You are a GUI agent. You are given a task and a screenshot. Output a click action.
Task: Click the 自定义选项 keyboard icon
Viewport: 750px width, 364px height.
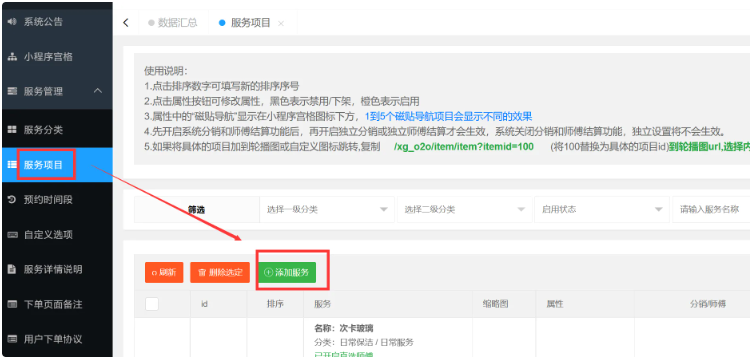(12, 234)
